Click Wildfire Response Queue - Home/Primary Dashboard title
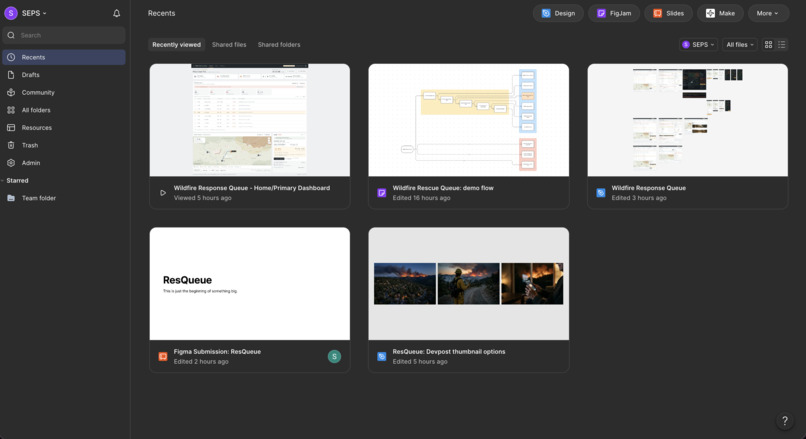806x439 pixels. (x=252, y=188)
